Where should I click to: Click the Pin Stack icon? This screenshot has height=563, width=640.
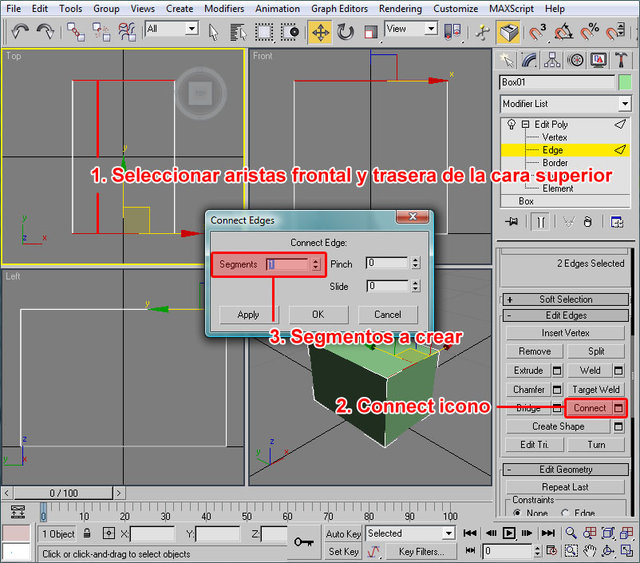click(x=511, y=222)
